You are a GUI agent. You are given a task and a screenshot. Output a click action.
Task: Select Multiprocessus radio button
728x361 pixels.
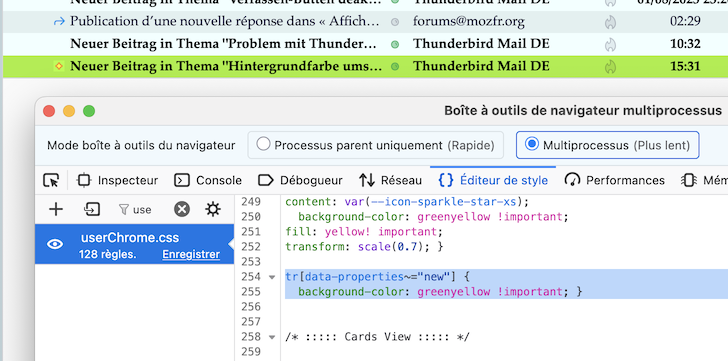tap(532, 144)
